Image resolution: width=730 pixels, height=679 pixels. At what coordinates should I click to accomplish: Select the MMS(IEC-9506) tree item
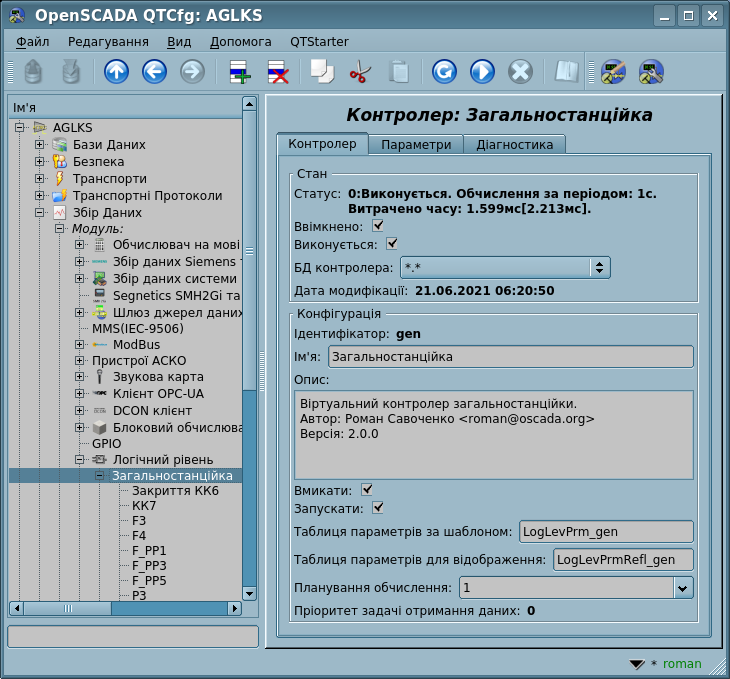coord(138,329)
